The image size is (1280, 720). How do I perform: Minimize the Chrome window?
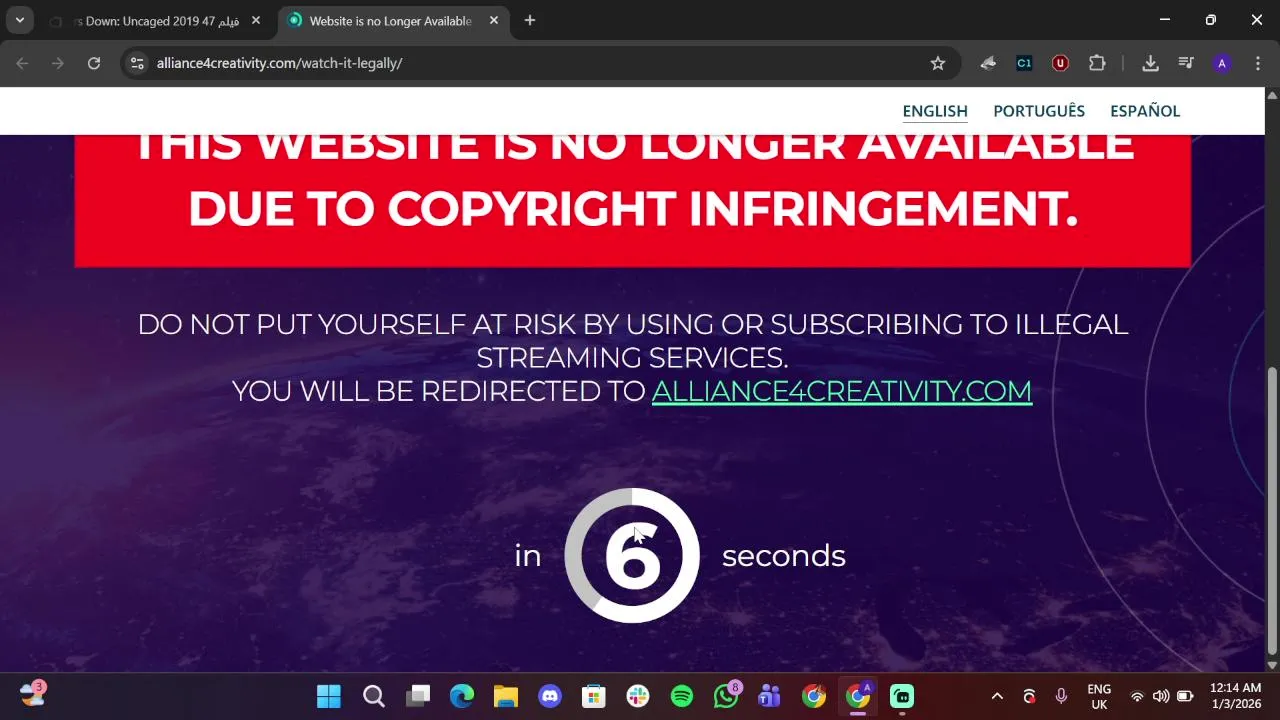[x=1165, y=20]
